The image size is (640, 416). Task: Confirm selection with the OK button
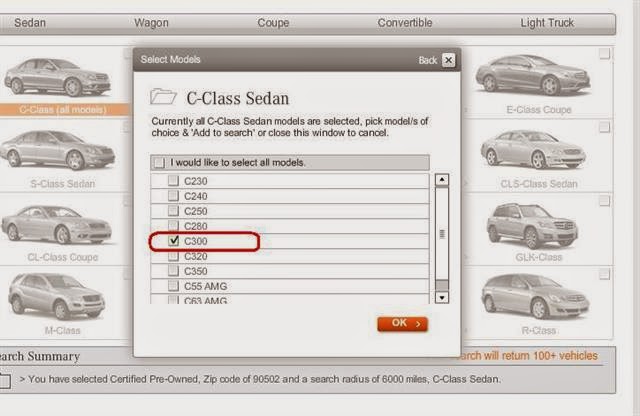point(402,324)
